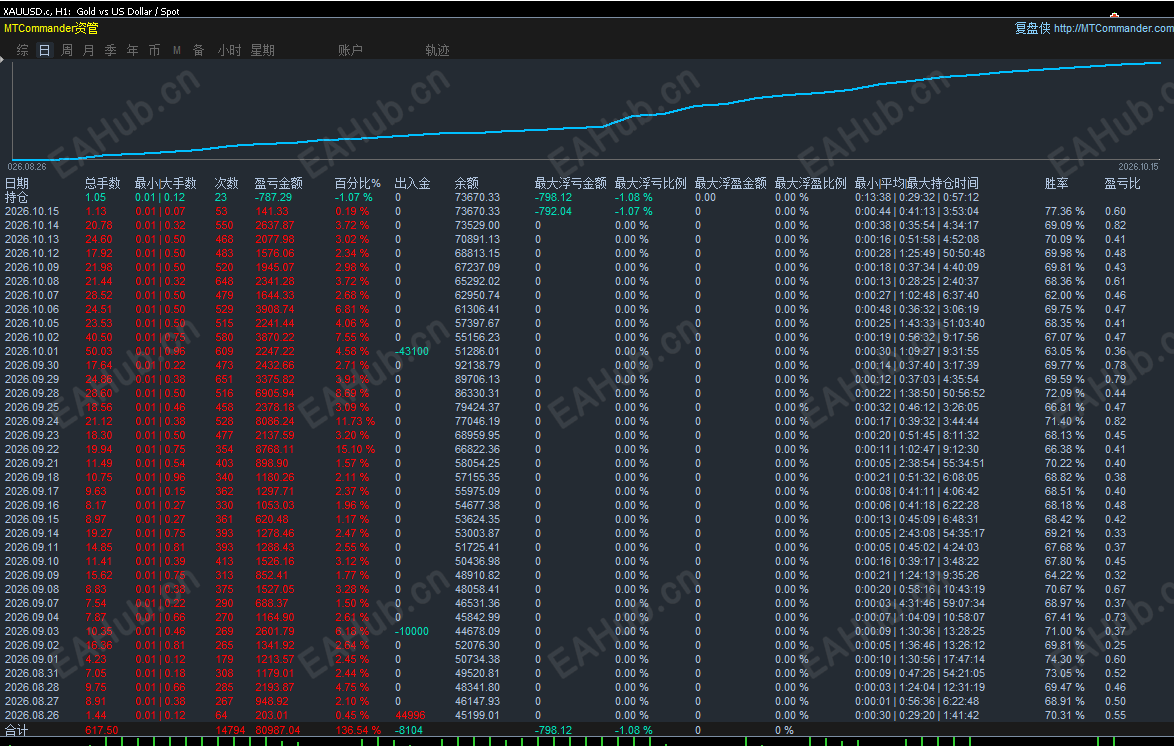This screenshot has height=746, width=1174.
Task: Select the 2026.10.01 date row
Action: 32,351
